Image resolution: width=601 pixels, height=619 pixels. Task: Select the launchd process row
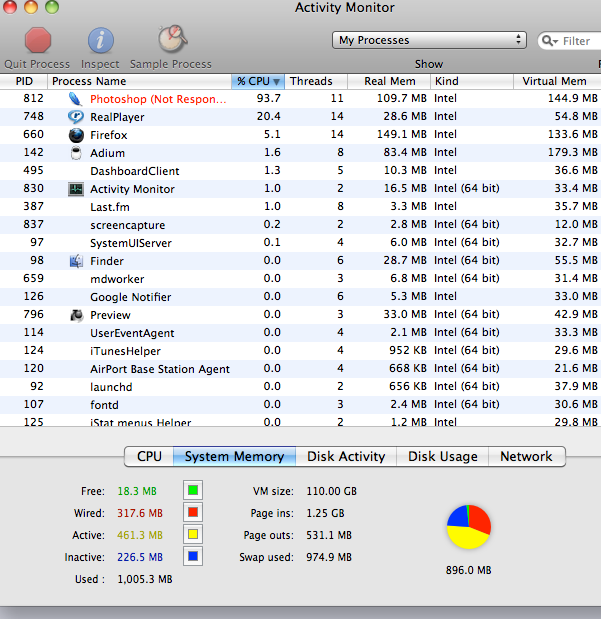click(x=300, y=387)
